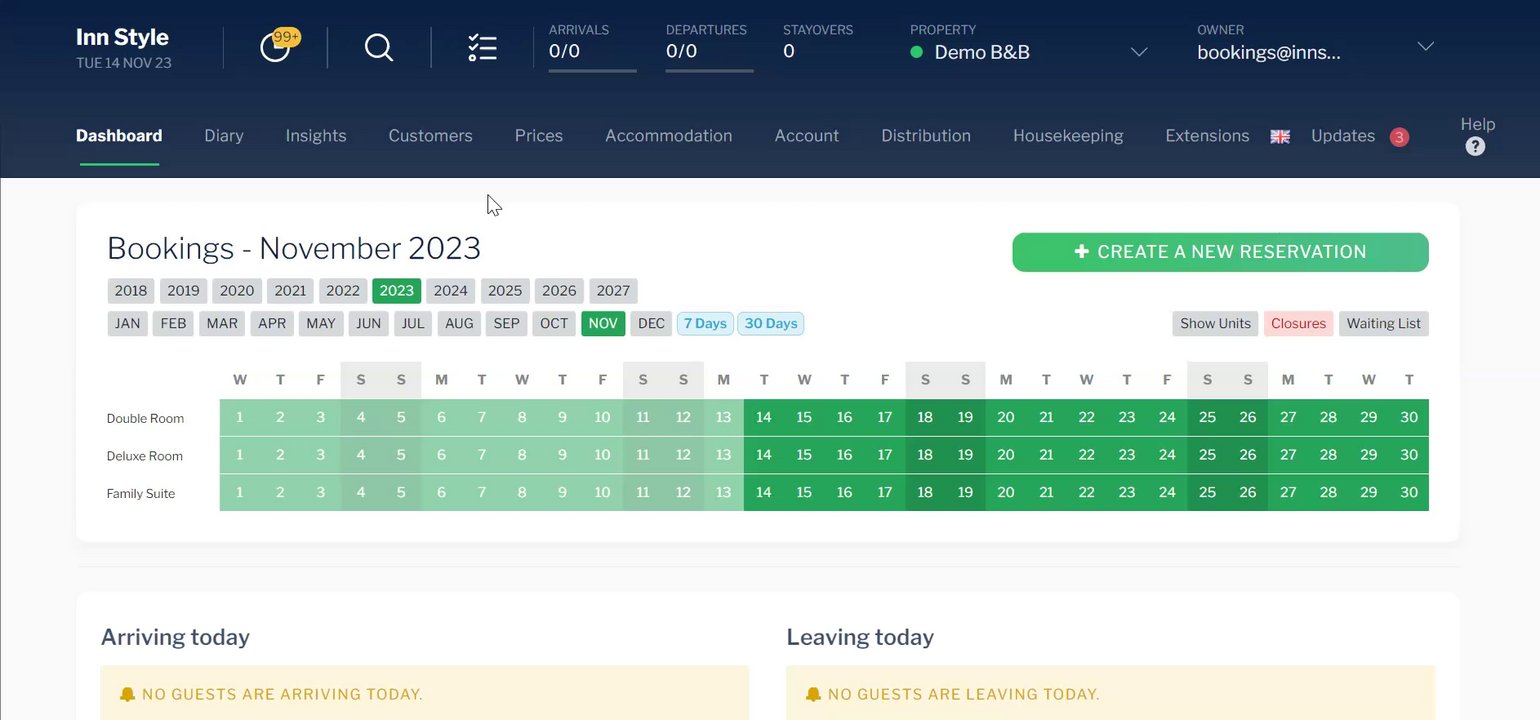Open the Distribution tab
The width and height of the screenshot is (1540, 720).
(926, 136)
